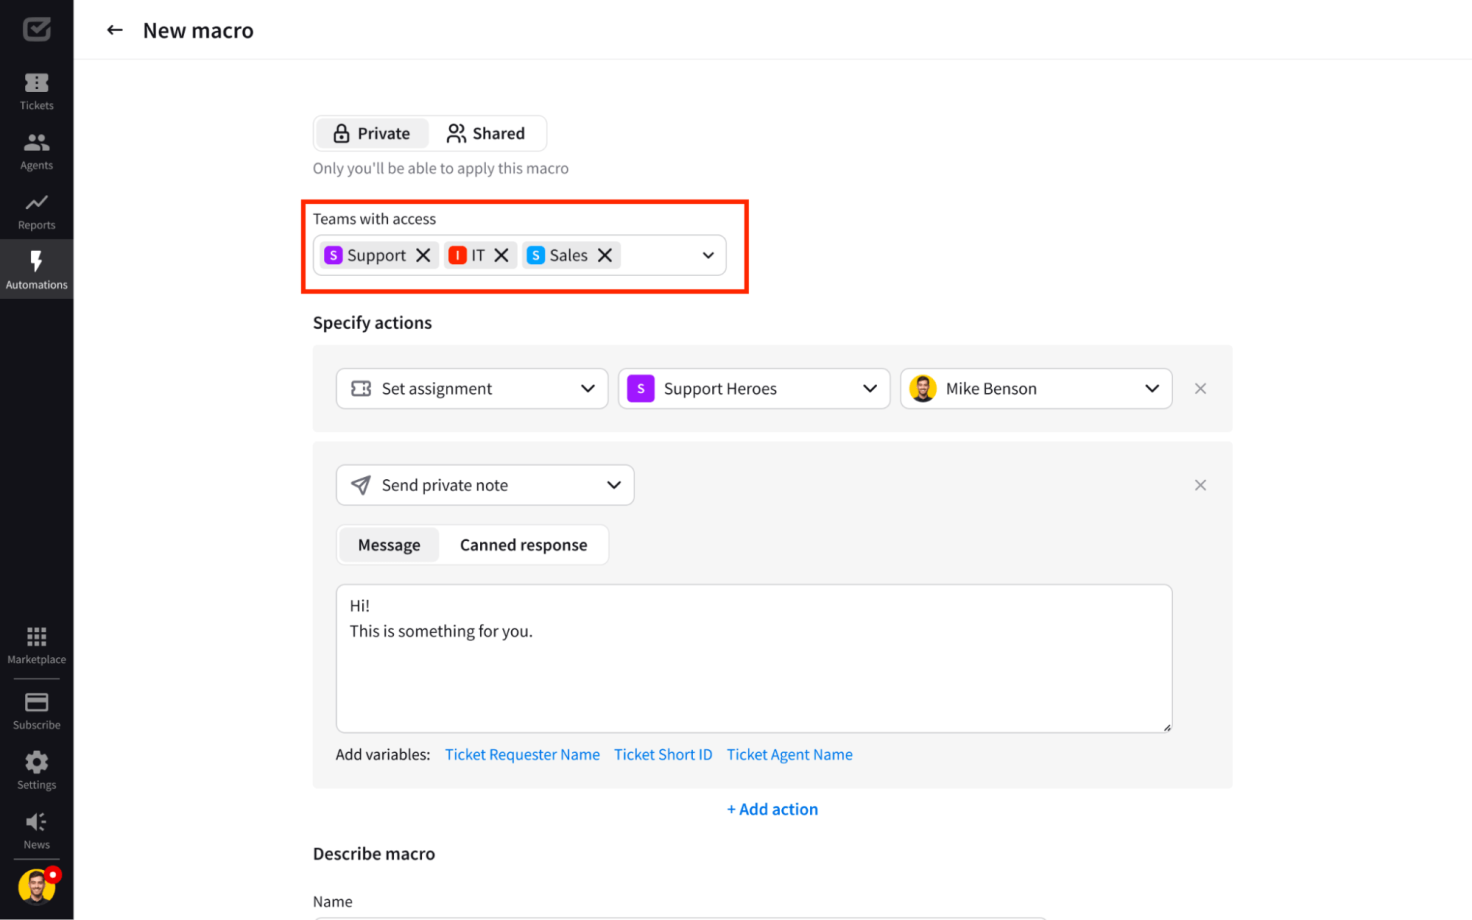
Task: Open Subscribe page from sidebar
Action: [37, 710]
